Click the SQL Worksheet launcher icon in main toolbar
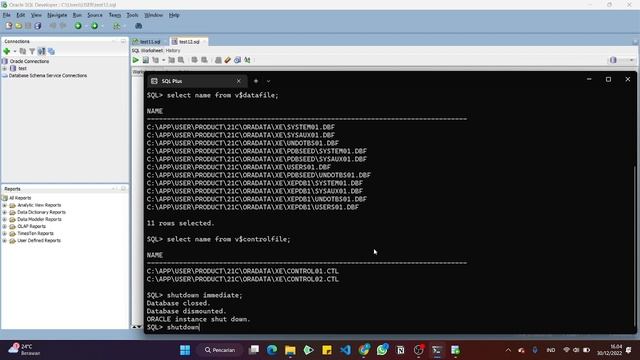Screen dimensions: 640x360 pyautogui.click(x=117, y=26)
